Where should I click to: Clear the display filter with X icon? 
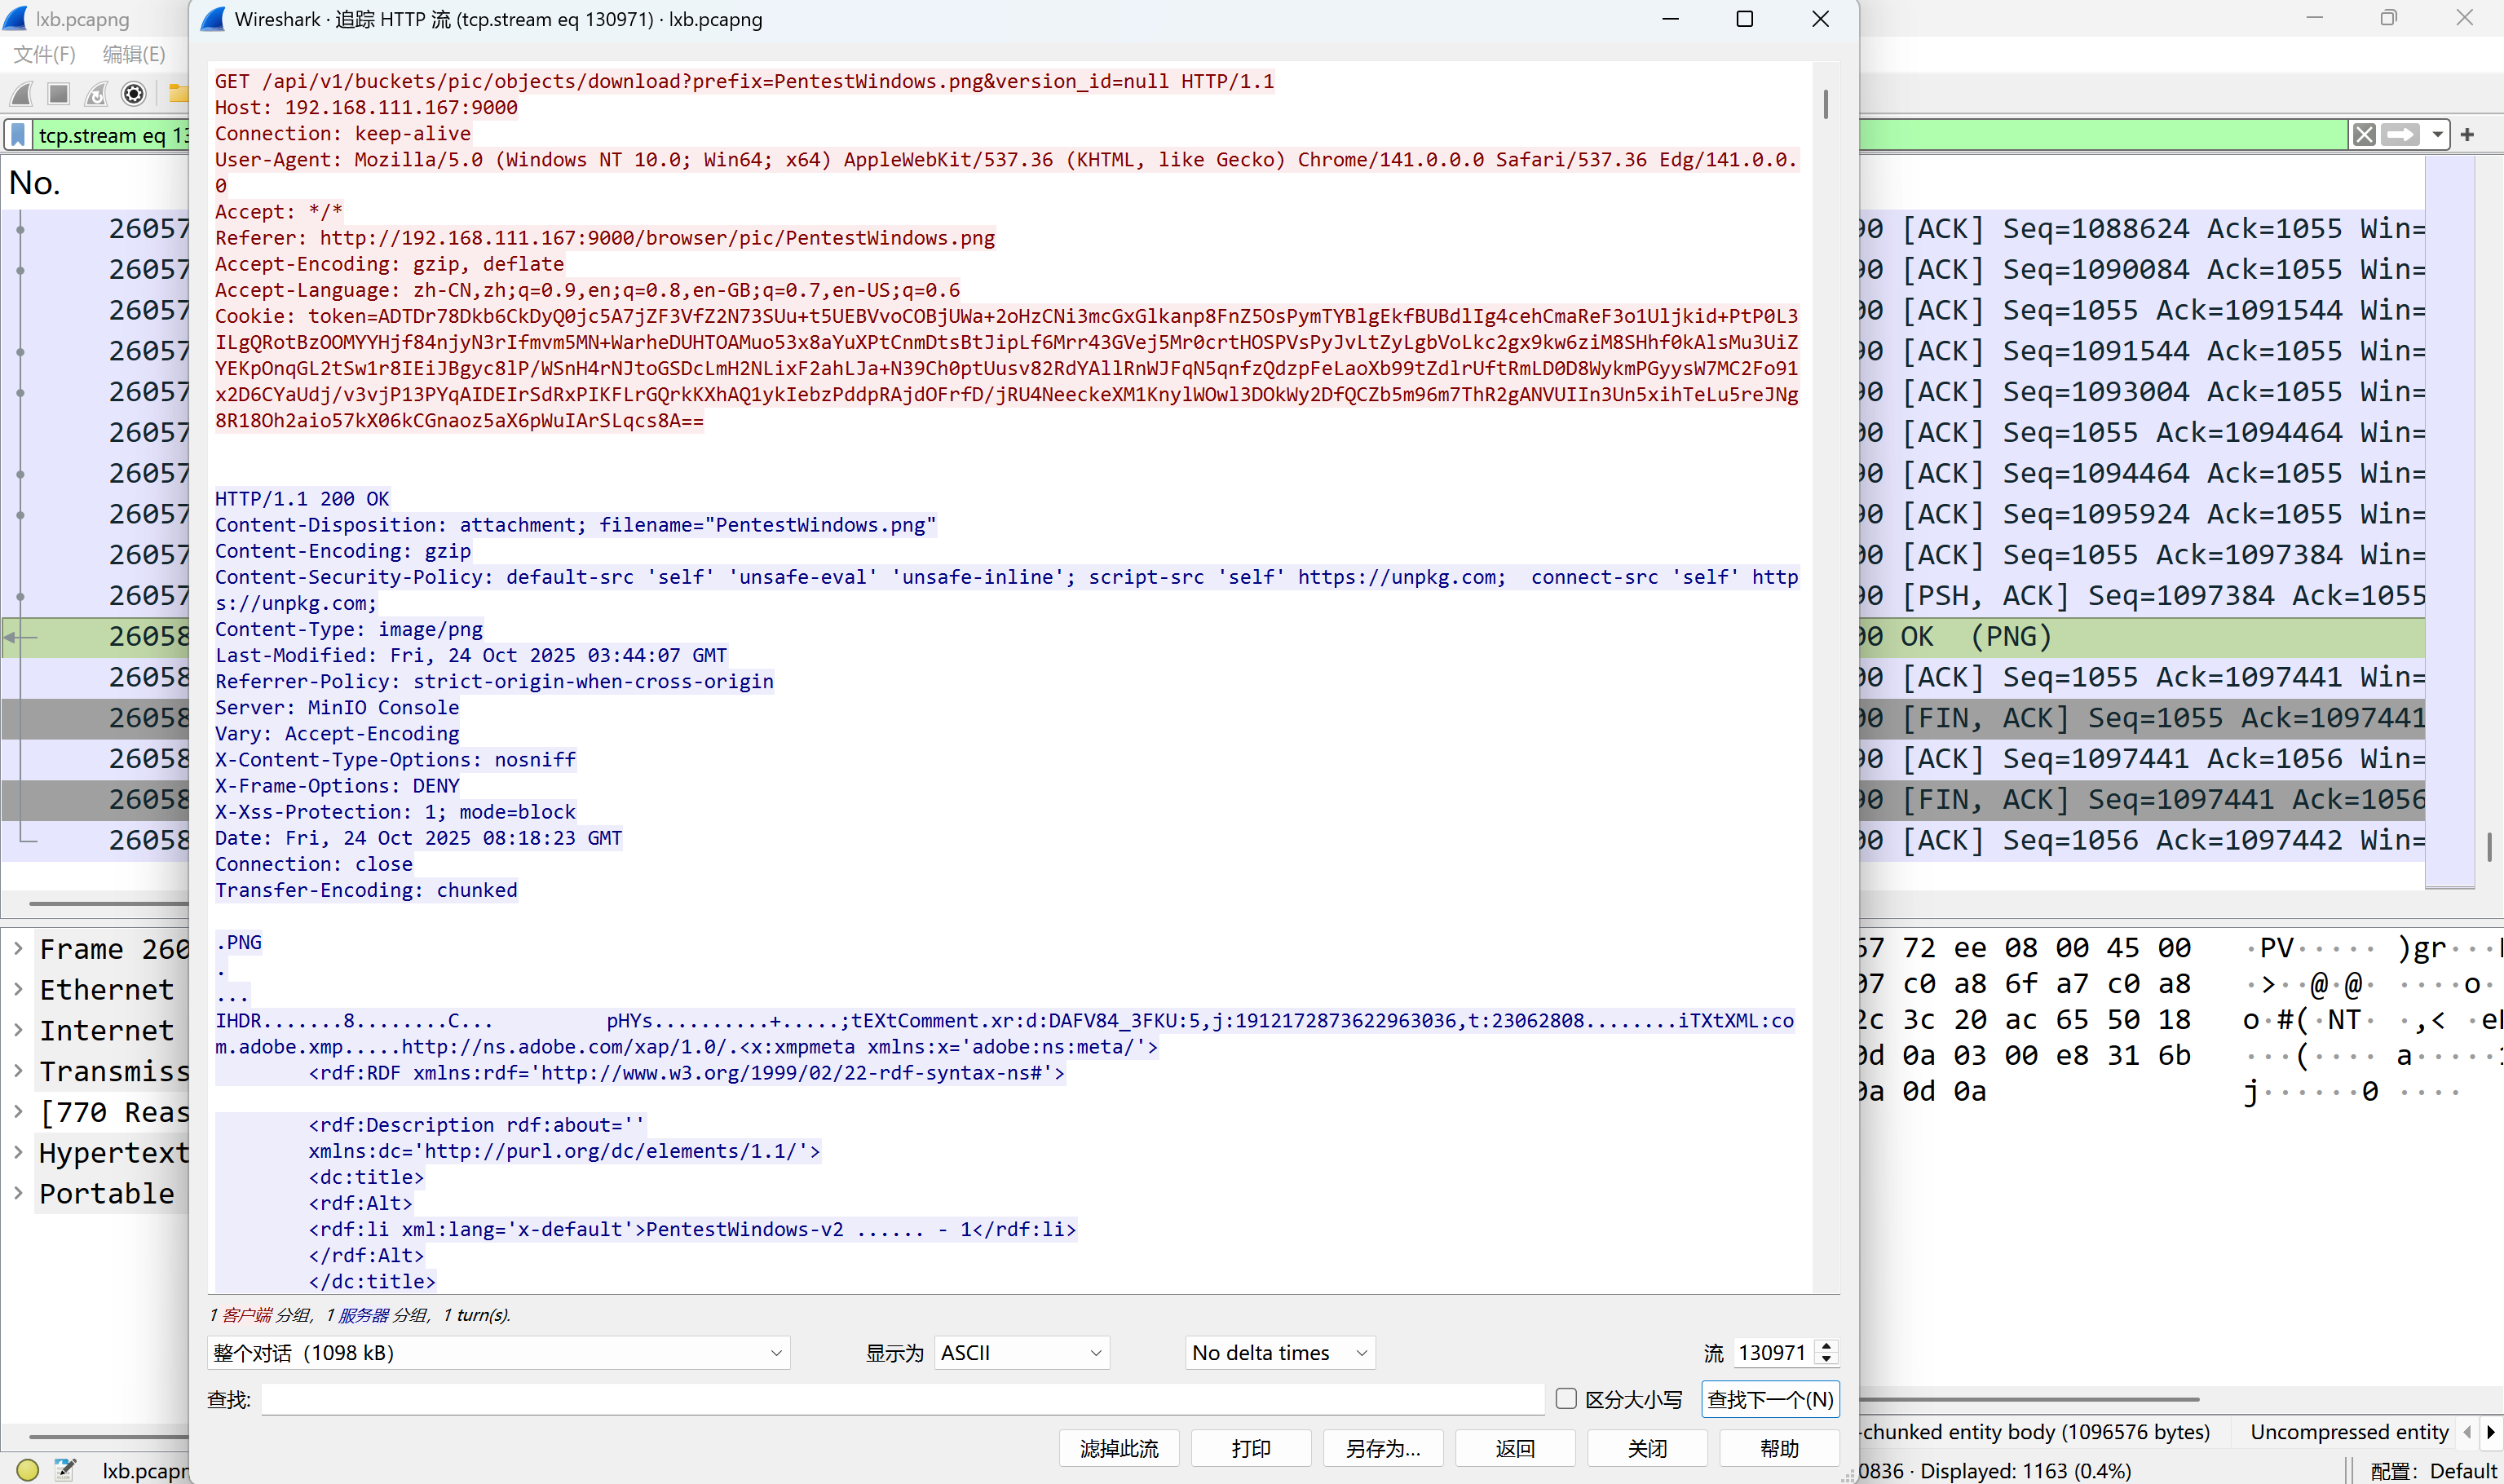(x=2364, y=135)
